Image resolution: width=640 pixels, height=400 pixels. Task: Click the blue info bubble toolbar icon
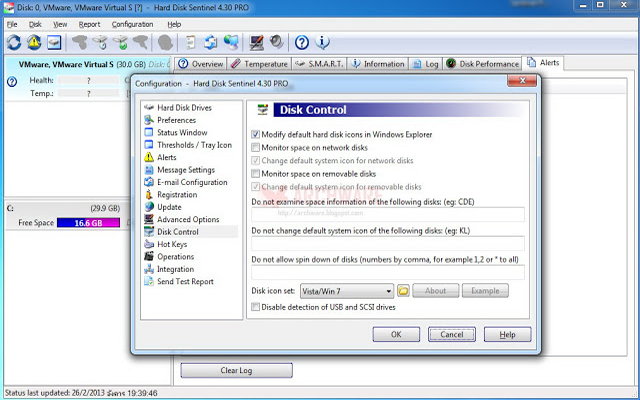click(x=322, y=42)
